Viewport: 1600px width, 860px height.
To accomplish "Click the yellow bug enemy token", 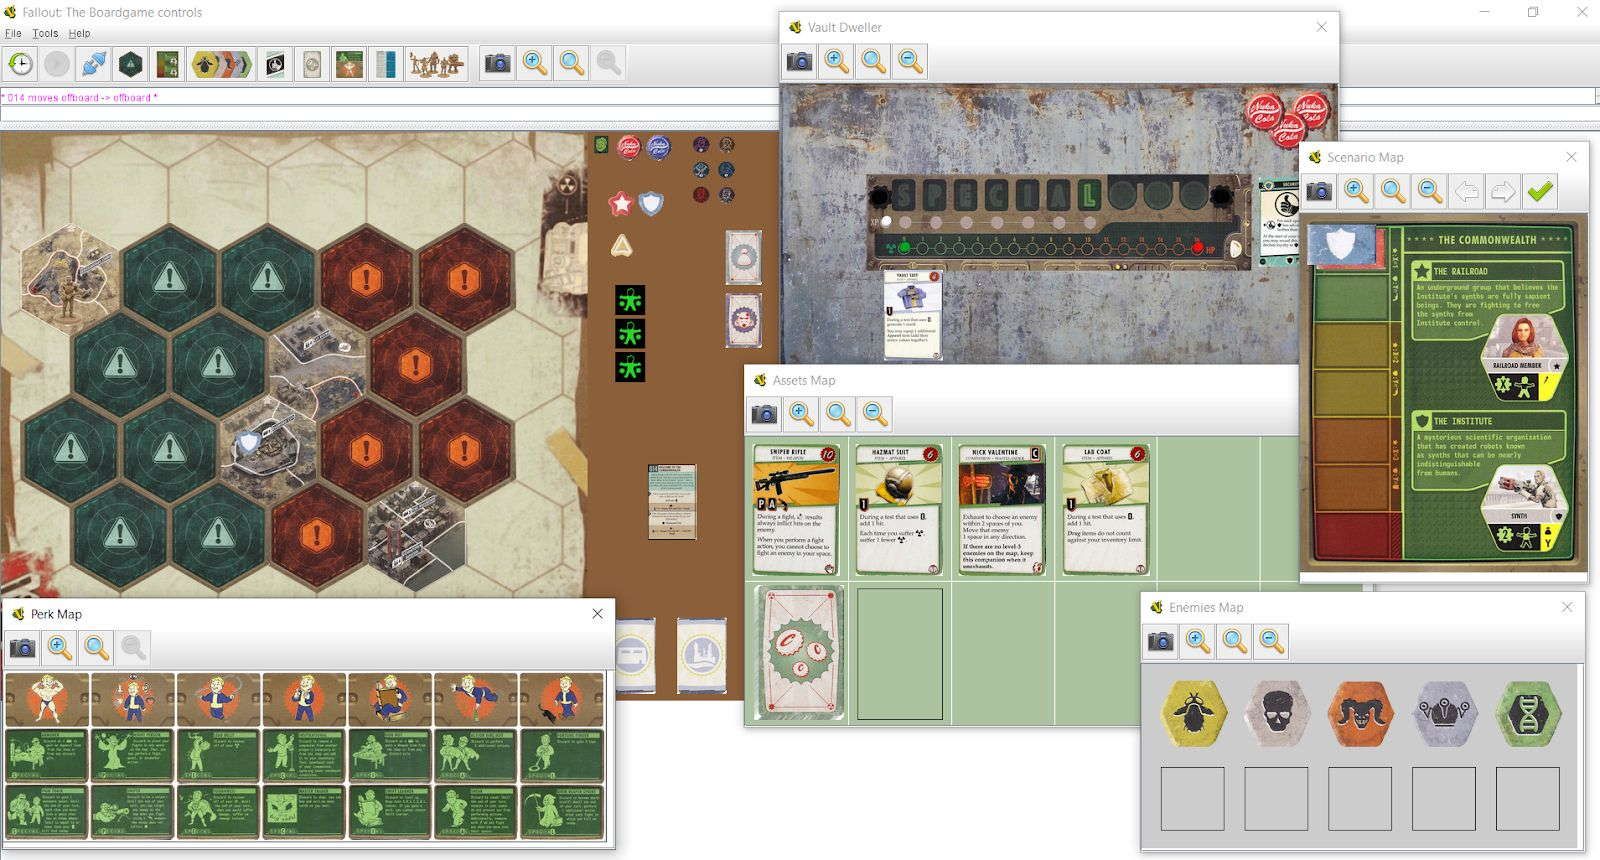I will click(x=1193, y=713).
